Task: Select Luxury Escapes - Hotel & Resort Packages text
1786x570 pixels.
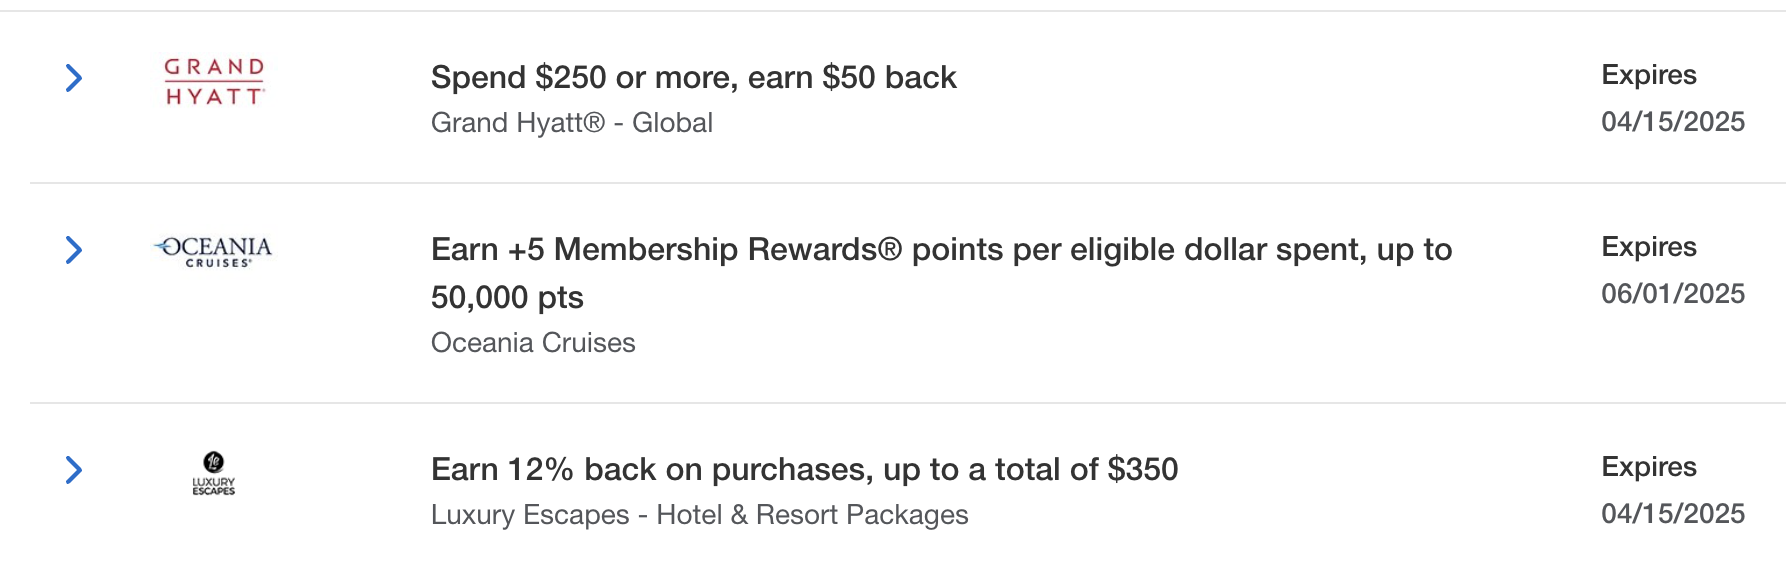Action: point(699,515)
